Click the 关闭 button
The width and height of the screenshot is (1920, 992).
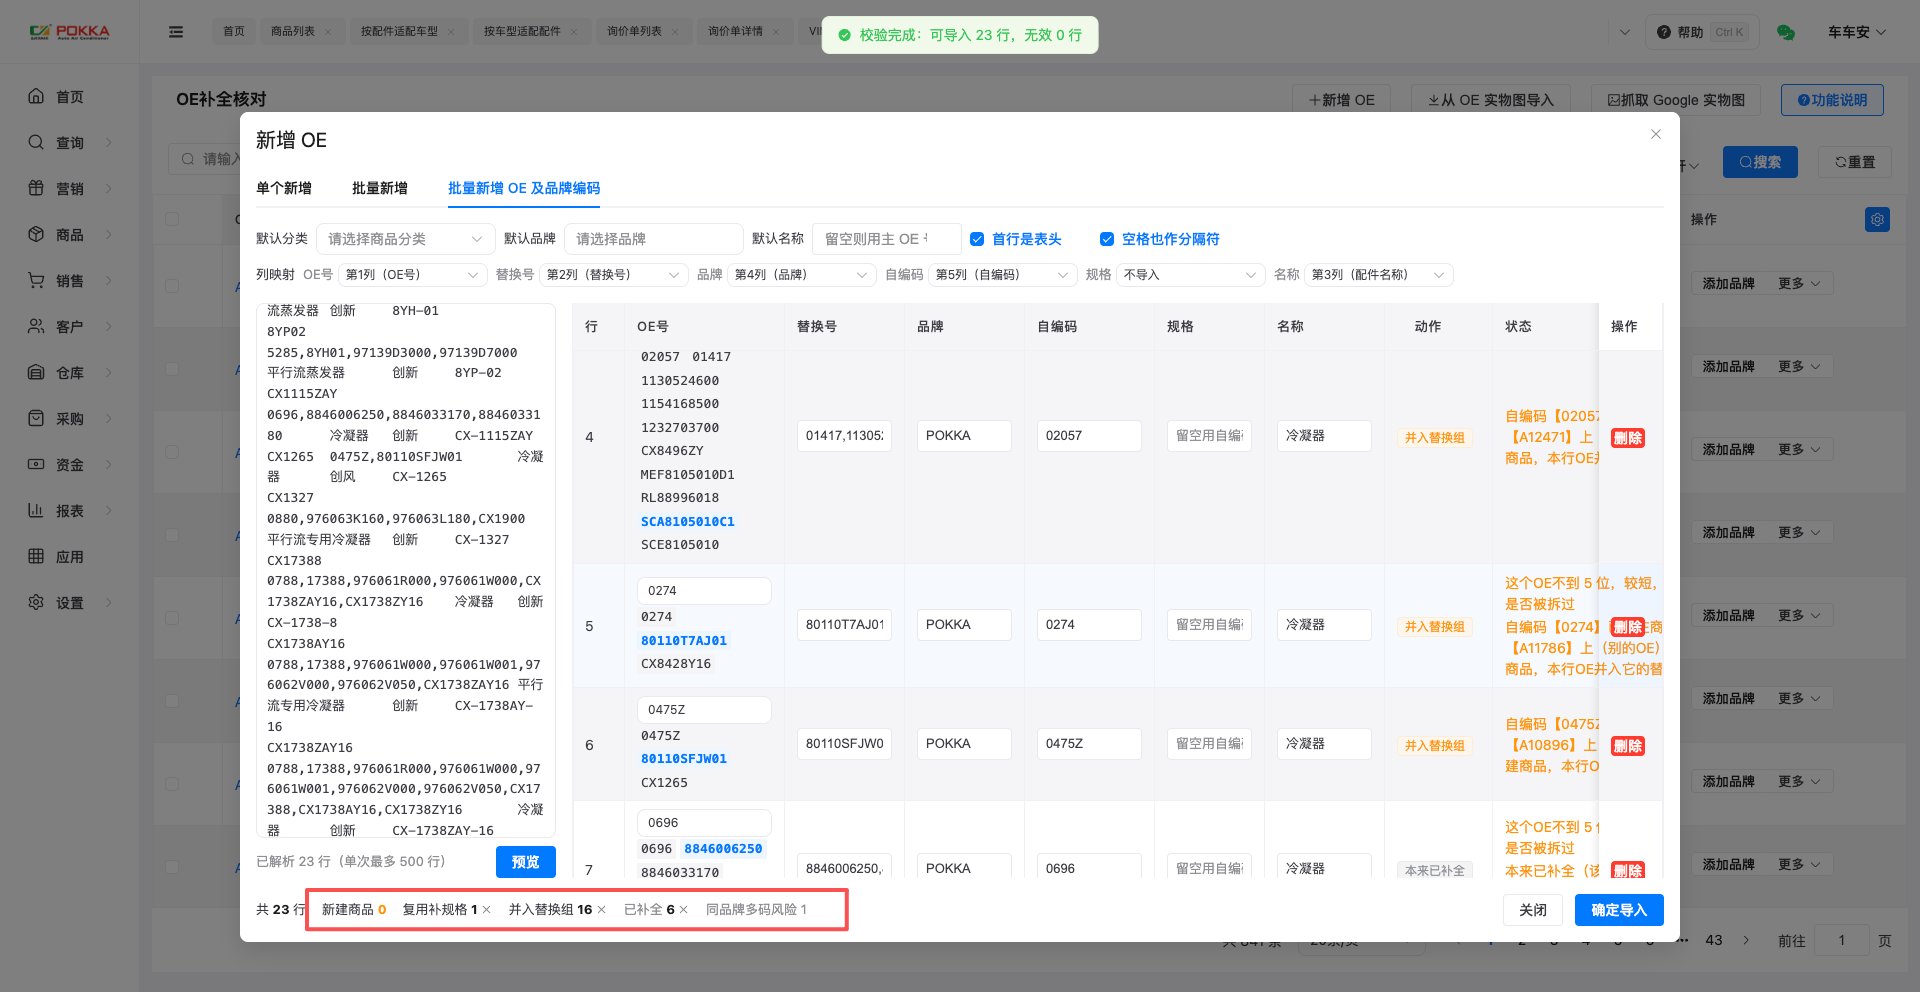point(1533,910)
